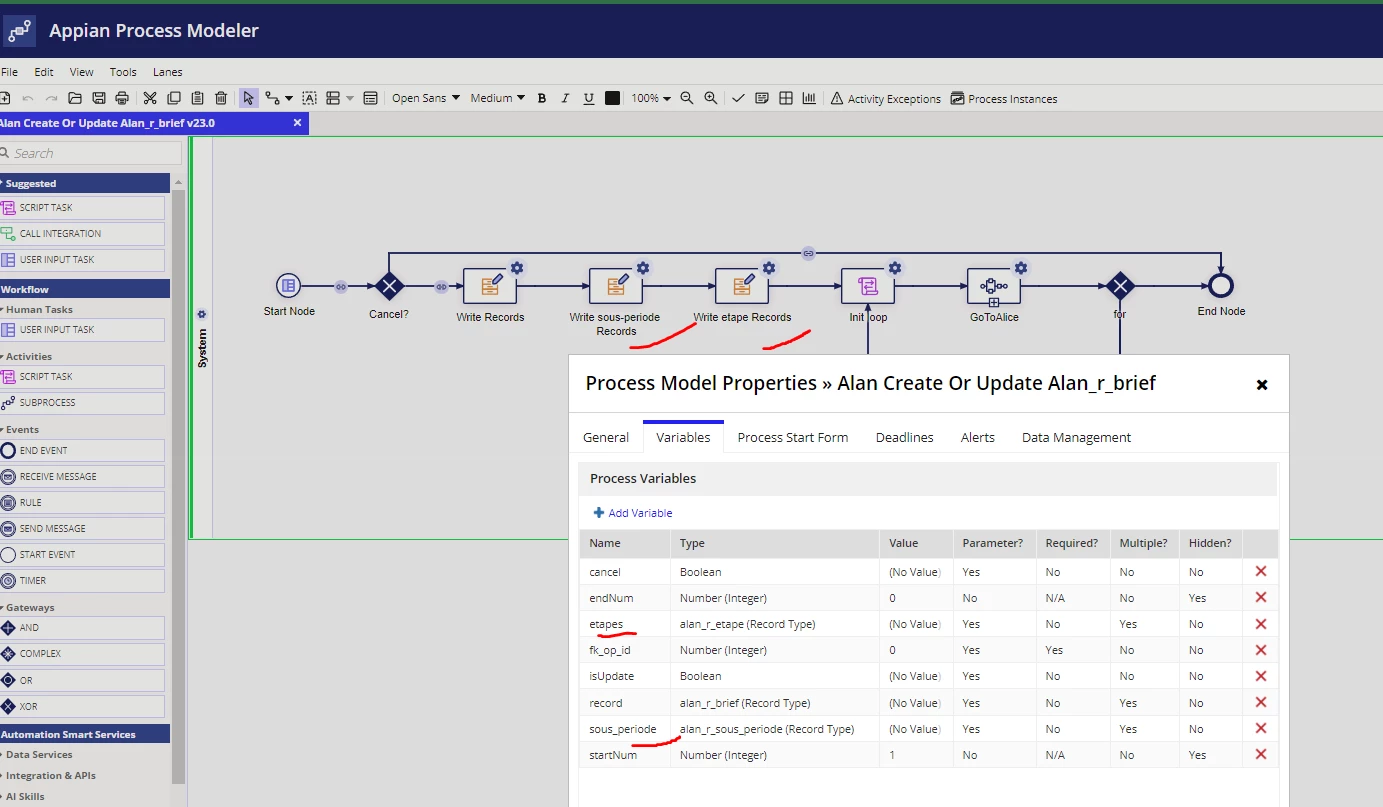
Task: Open the Tools menu
Action: [x=123, y=72]
